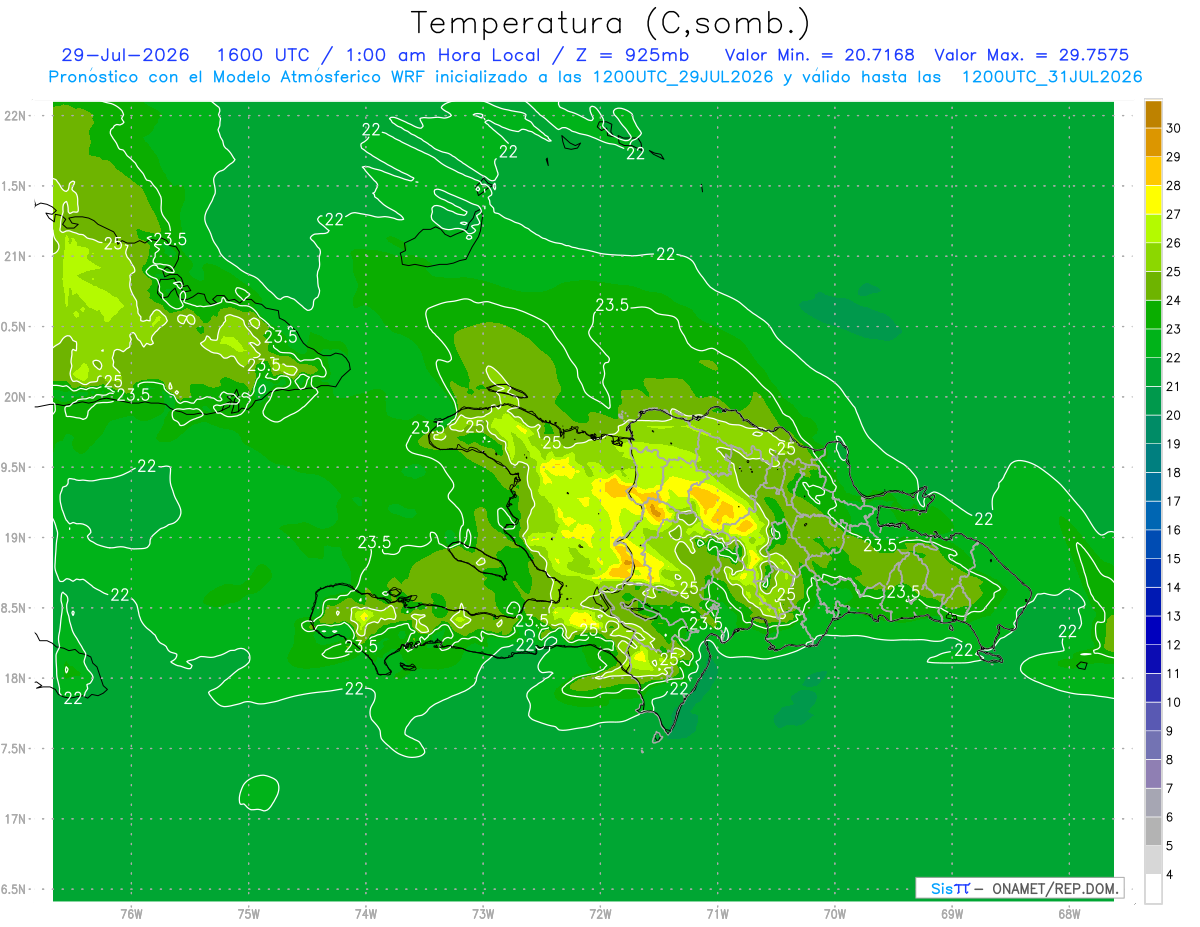Click the "70W" longitude axis label

[834, 913]
